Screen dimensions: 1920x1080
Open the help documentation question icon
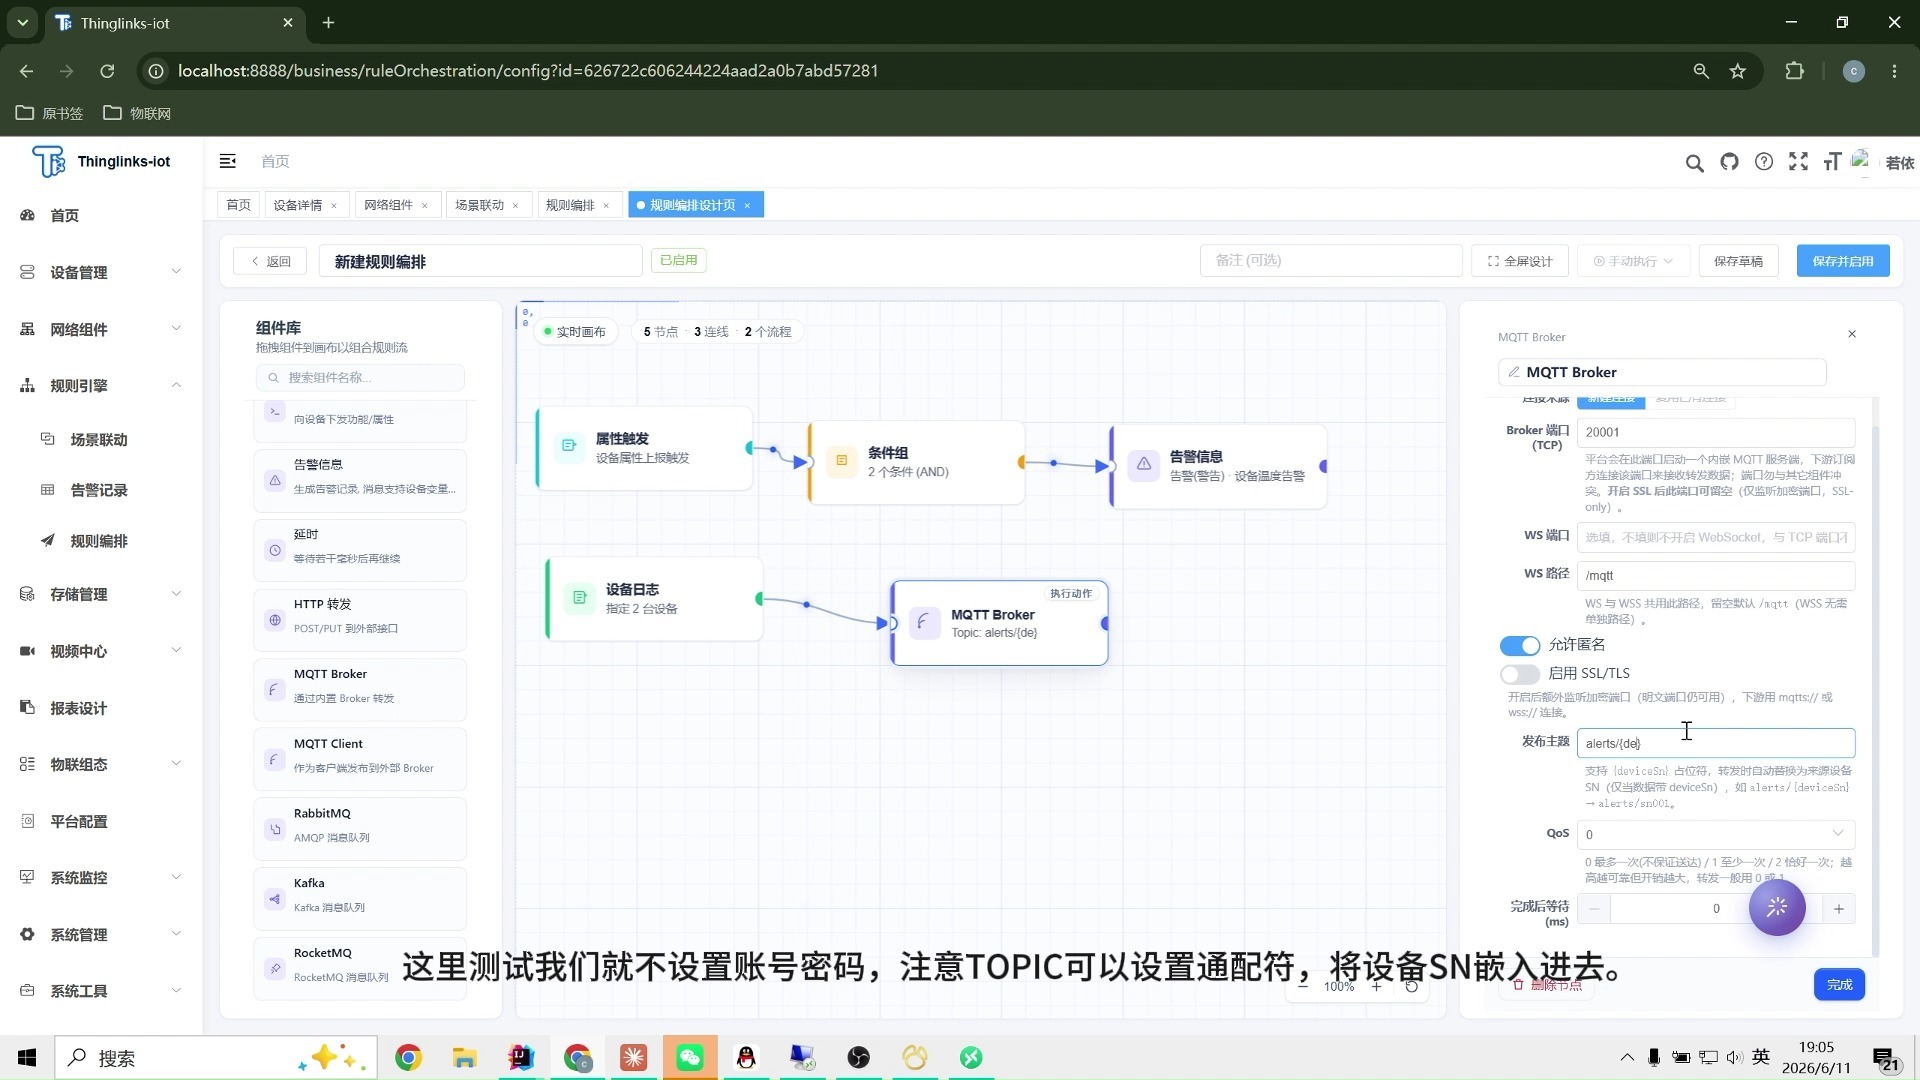pyautogui.click(x=1764, y=162)
